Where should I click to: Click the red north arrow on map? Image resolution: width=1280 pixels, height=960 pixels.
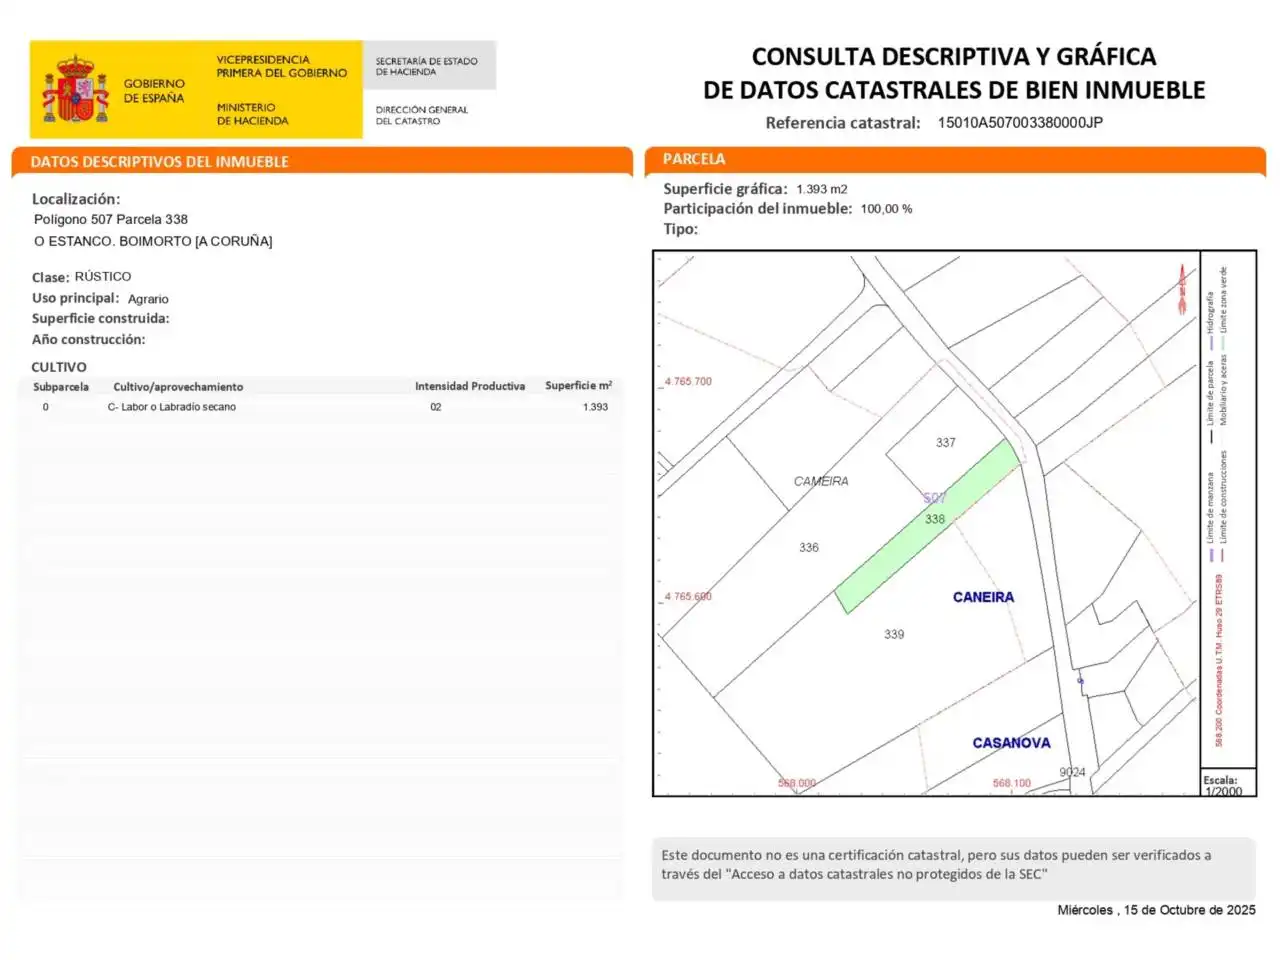(x=1182, y=290)
